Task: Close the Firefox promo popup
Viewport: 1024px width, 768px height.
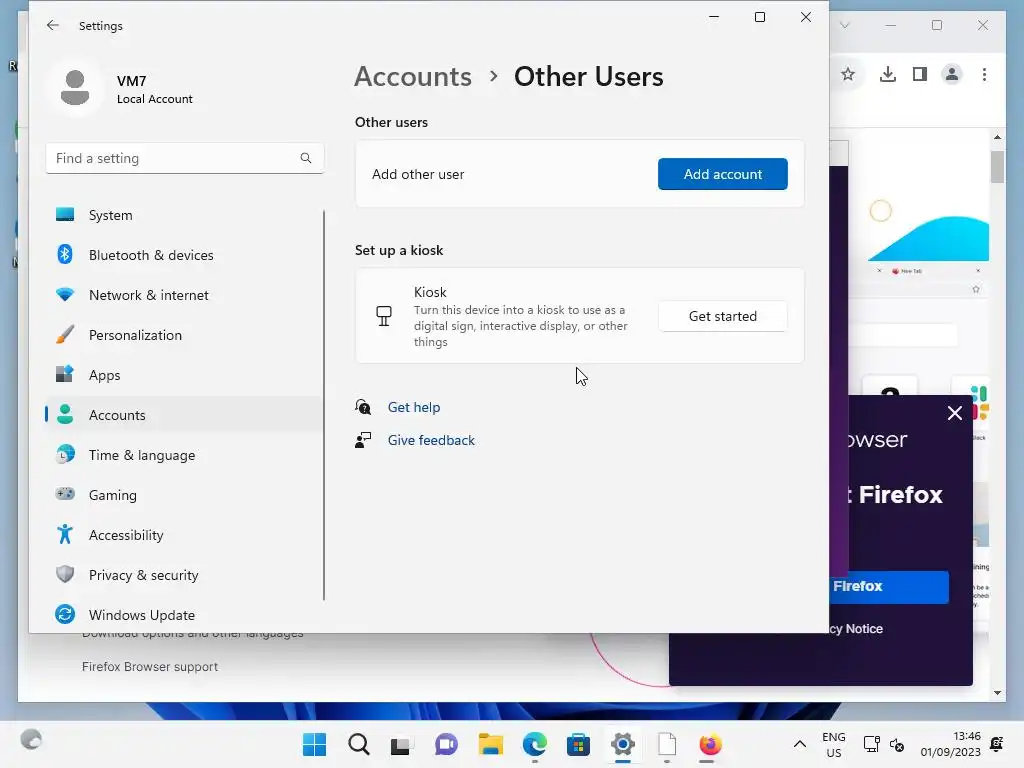Action: tap(955, 413)
